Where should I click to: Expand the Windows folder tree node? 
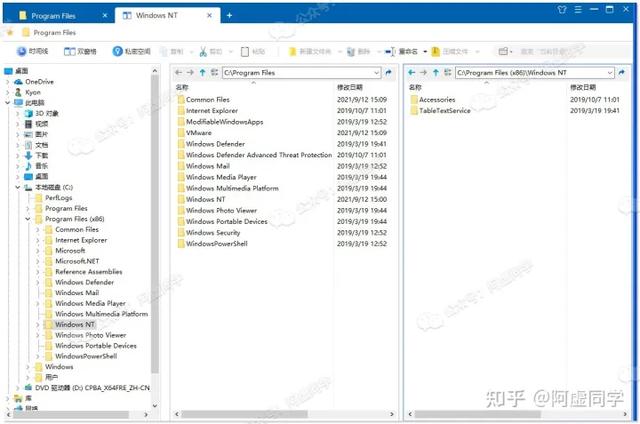28,367
